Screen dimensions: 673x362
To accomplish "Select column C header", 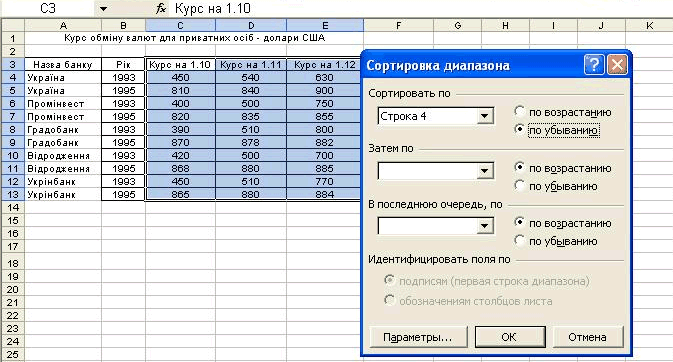I will coord(180,25).
